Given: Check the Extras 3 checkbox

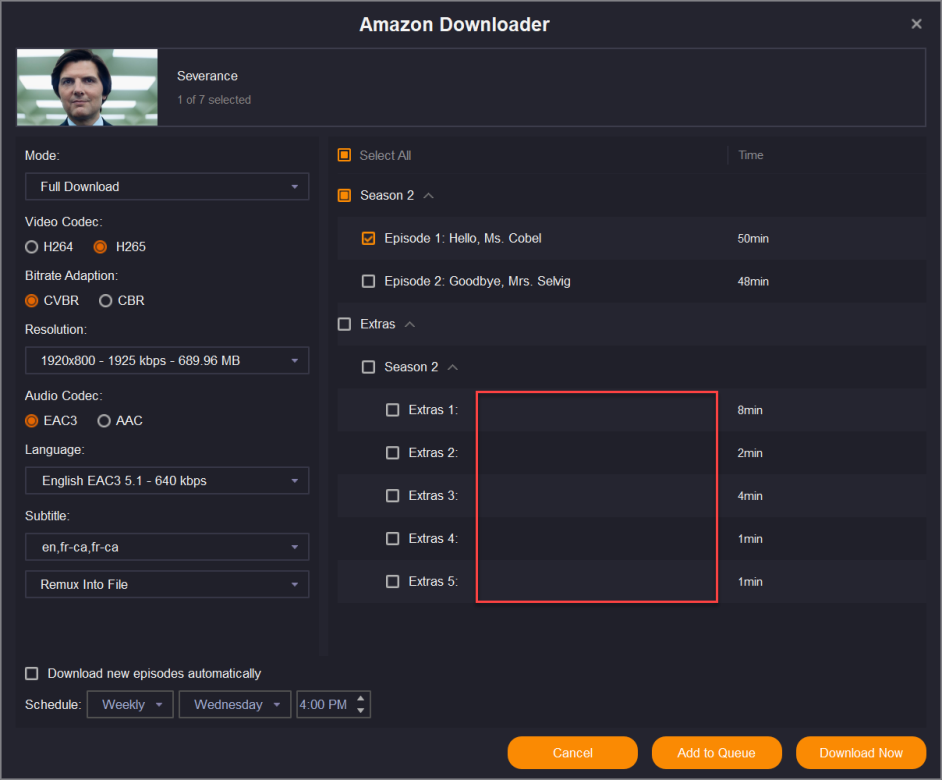Looking at the screenshot, I should pos(393,496).
